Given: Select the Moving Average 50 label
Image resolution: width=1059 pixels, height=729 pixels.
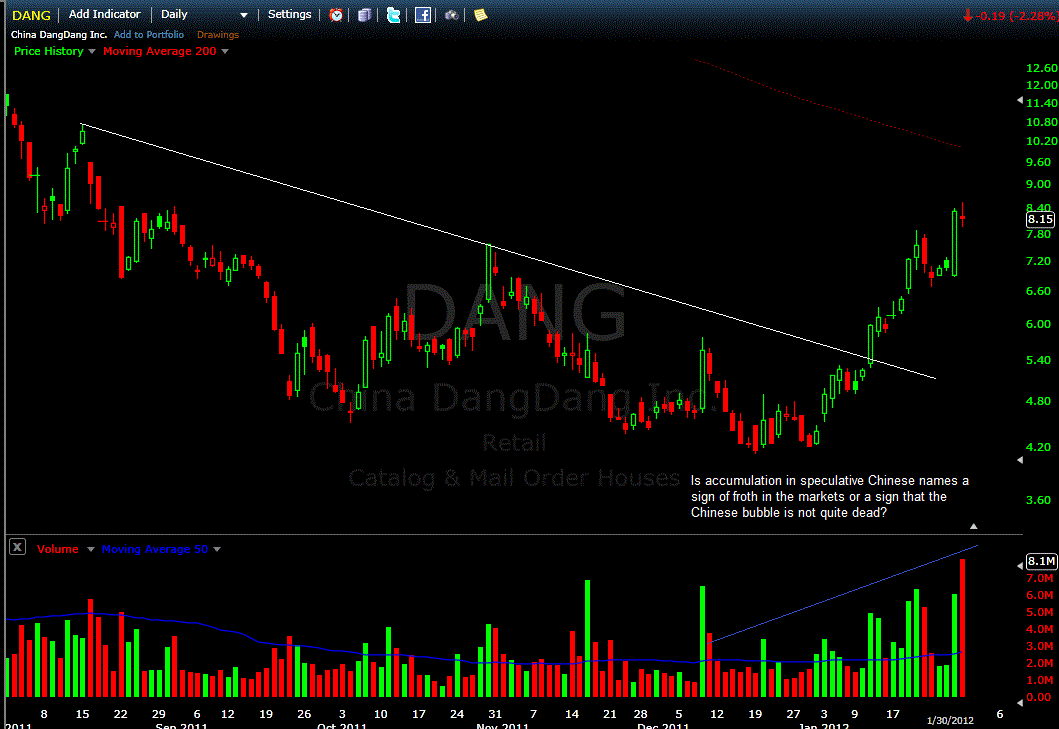Looking at the screenshot, I should (155, 549).
